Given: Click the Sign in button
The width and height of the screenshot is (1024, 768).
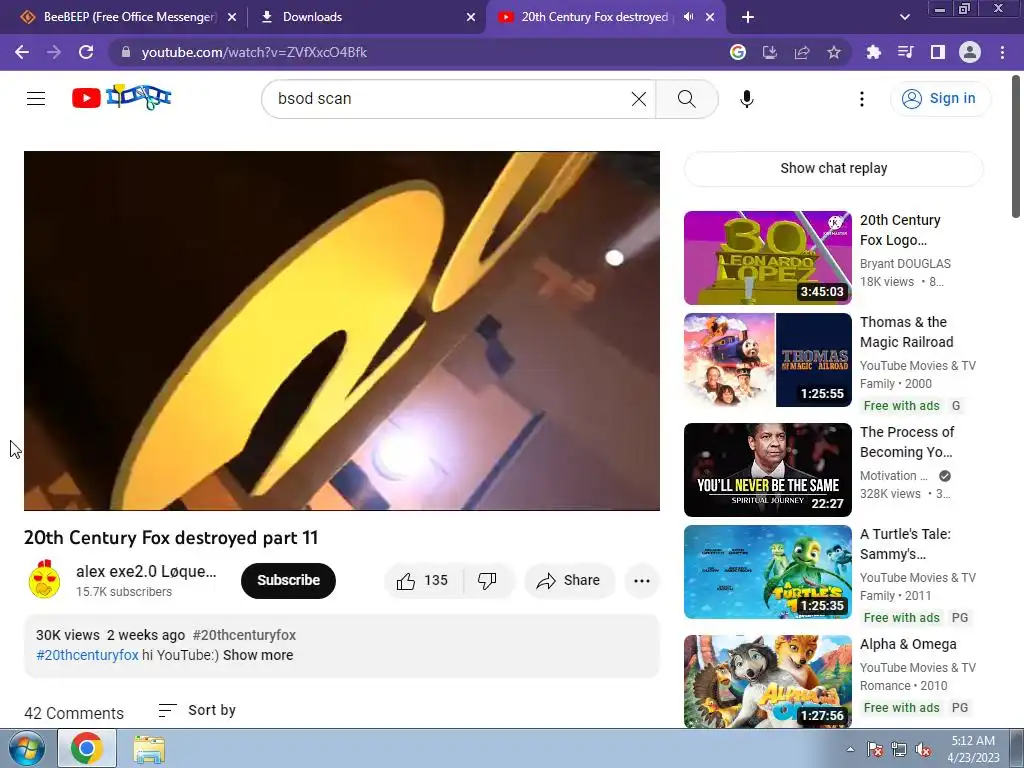Looking at the screenshot, I should [x=940, y=99].
